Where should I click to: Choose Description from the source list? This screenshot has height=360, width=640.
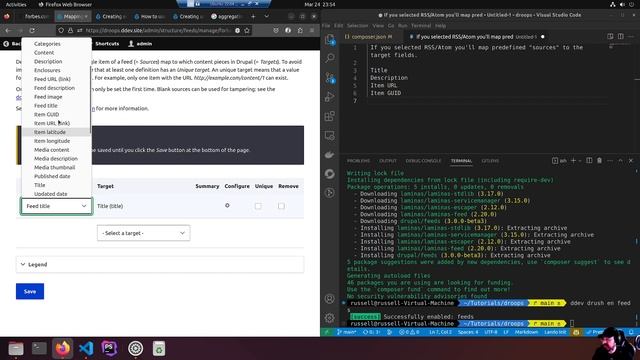tap(48, 61)
